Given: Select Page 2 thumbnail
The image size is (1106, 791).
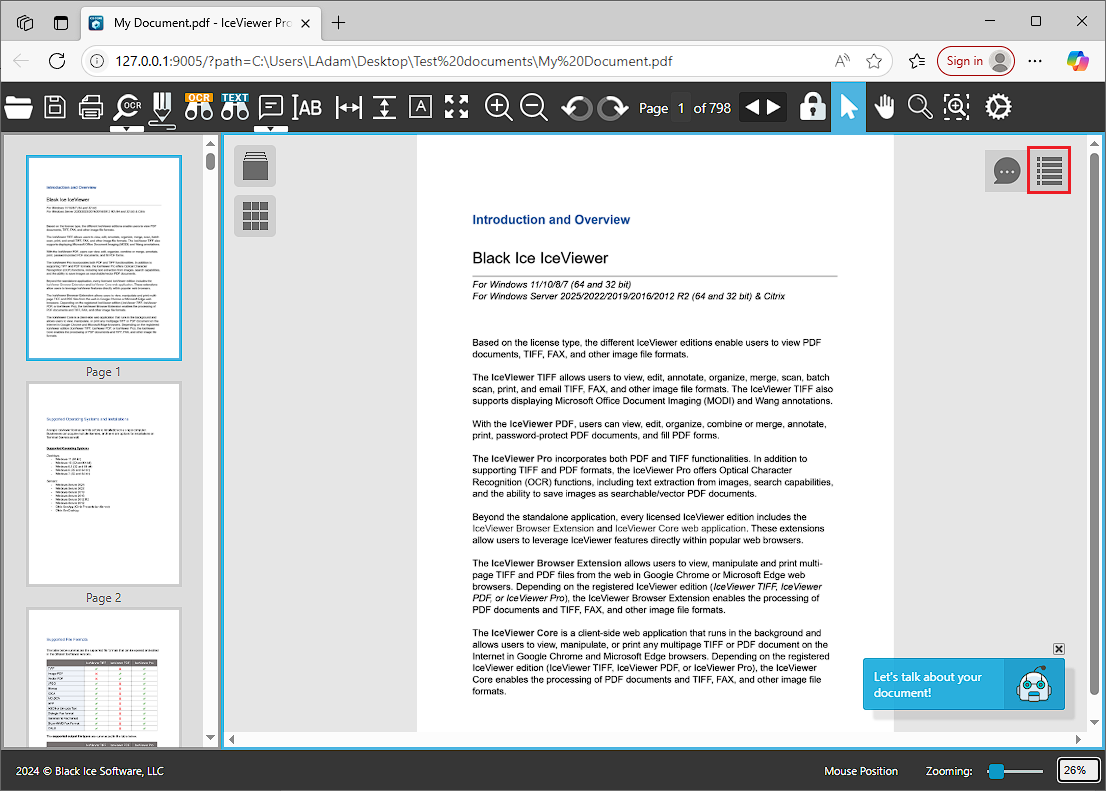Looking at the screenshot, I should pos(104,484).
